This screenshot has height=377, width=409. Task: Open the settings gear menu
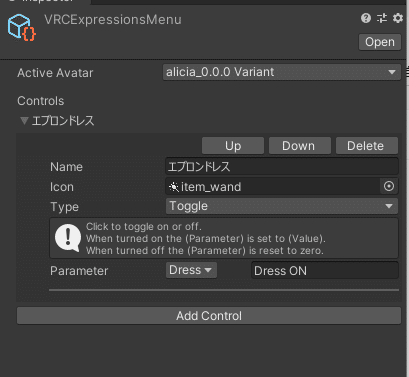coord(398,18)
